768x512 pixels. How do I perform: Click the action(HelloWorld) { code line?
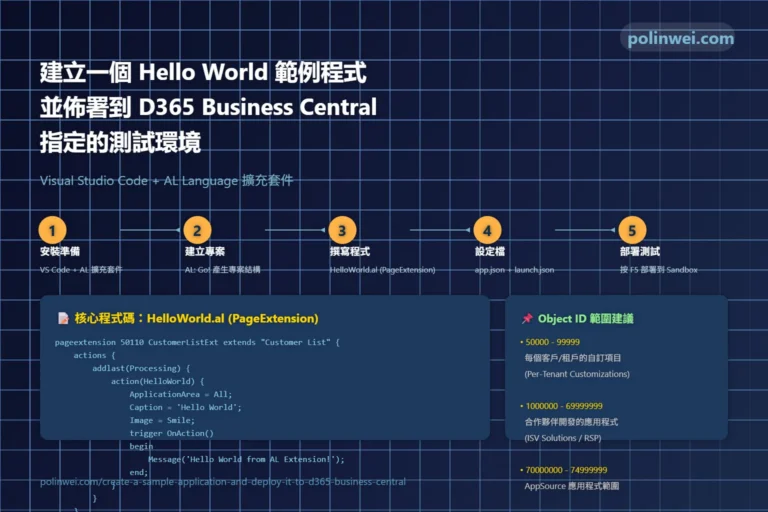158,381
